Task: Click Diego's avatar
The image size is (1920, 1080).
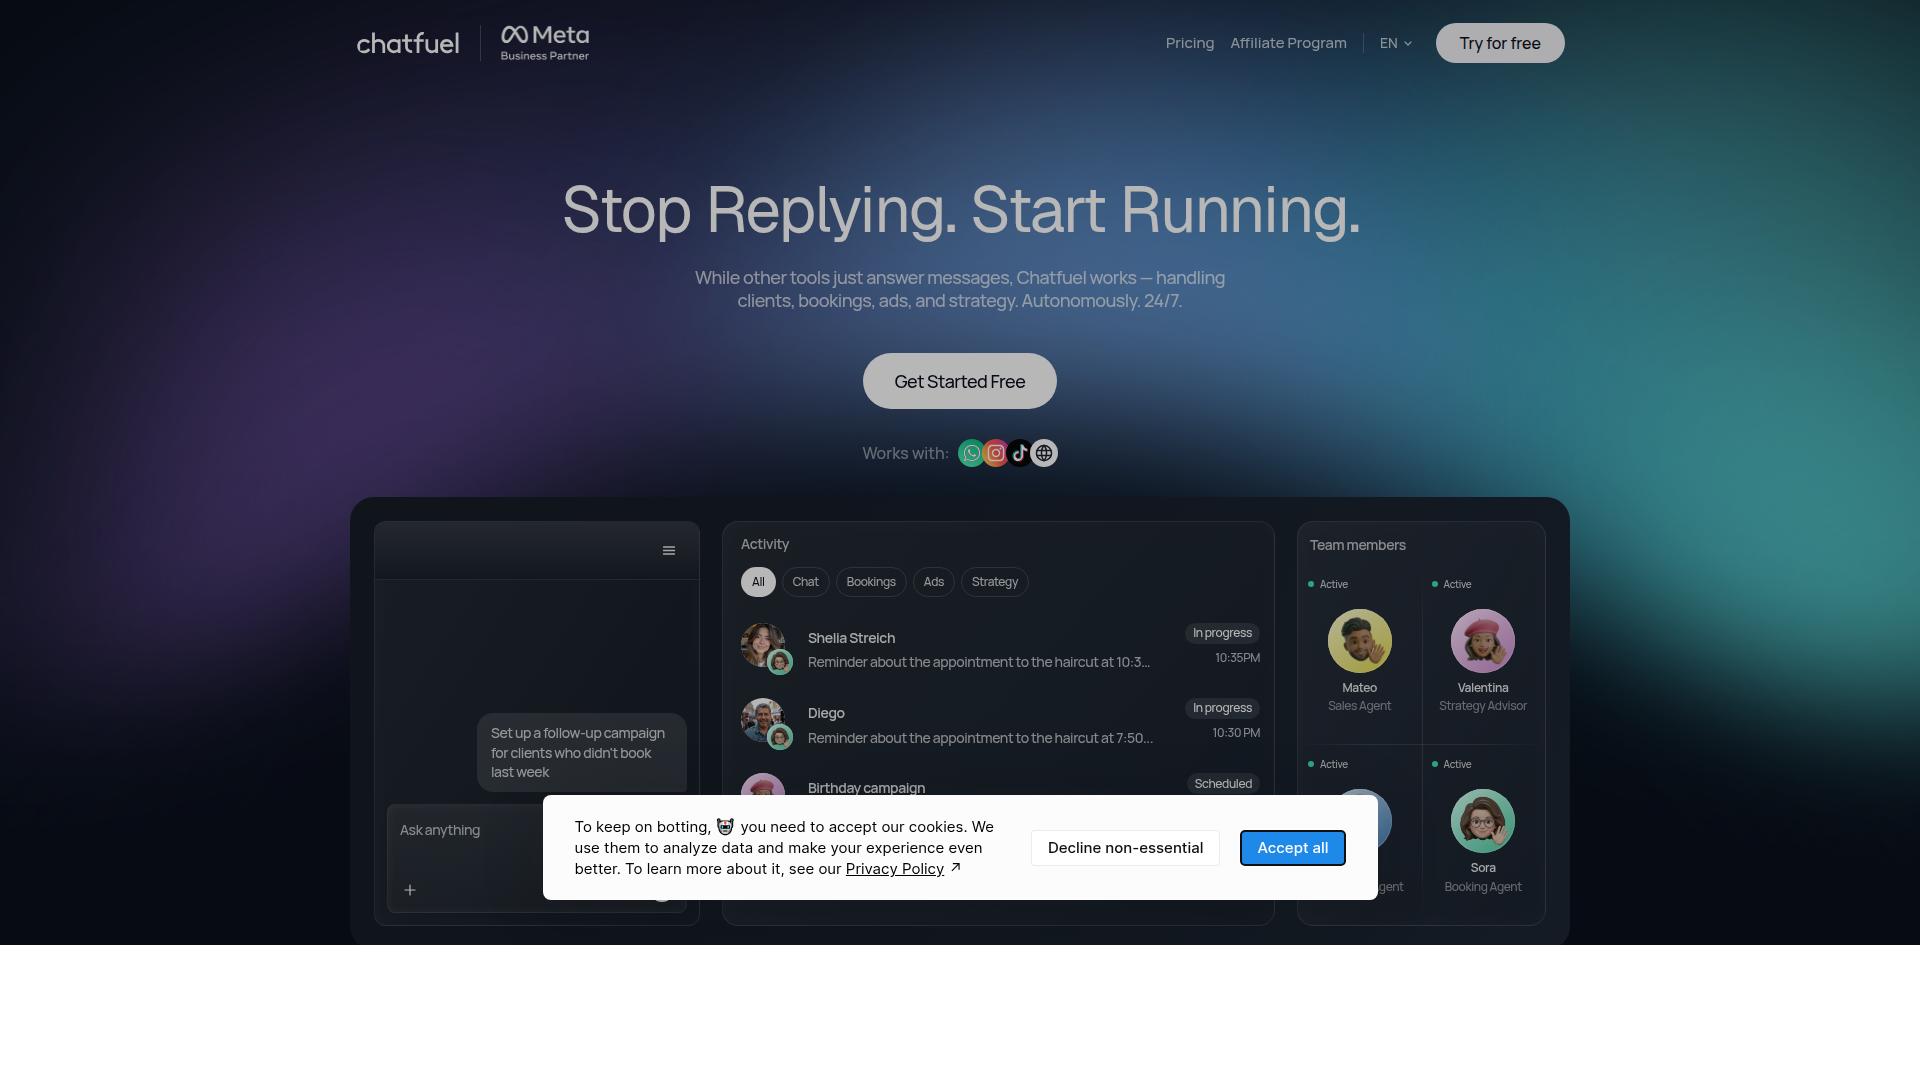Action: pos(762,720)
